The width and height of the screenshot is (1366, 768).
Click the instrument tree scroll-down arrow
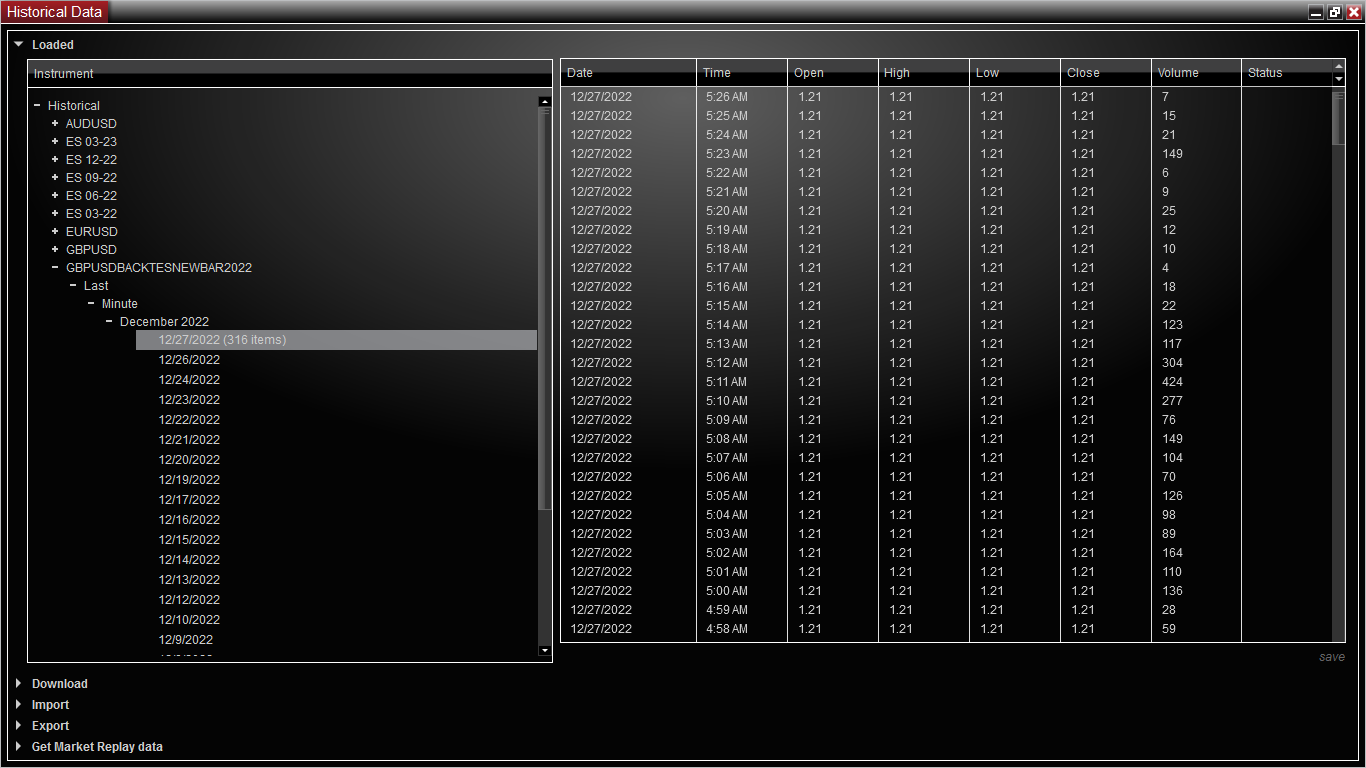pos(544,651)
